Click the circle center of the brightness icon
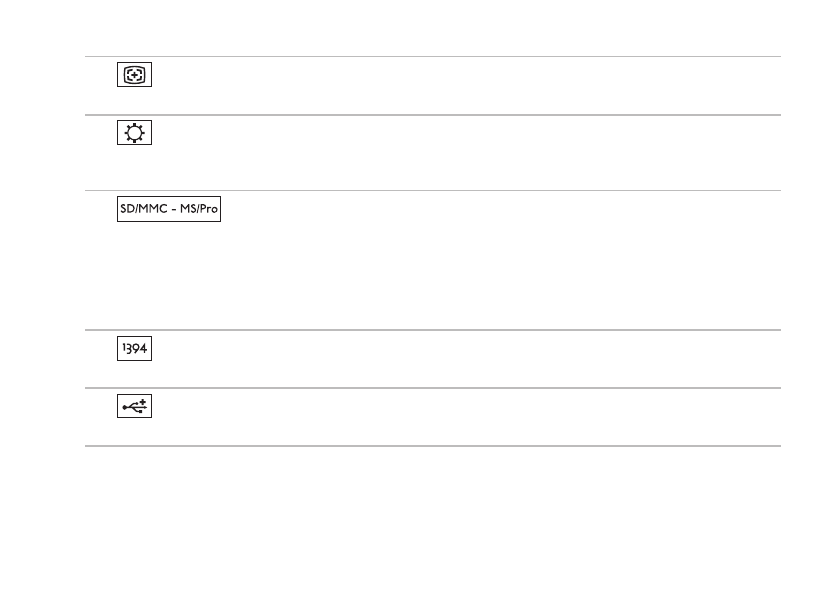839x595 pixels. (134, 133)
